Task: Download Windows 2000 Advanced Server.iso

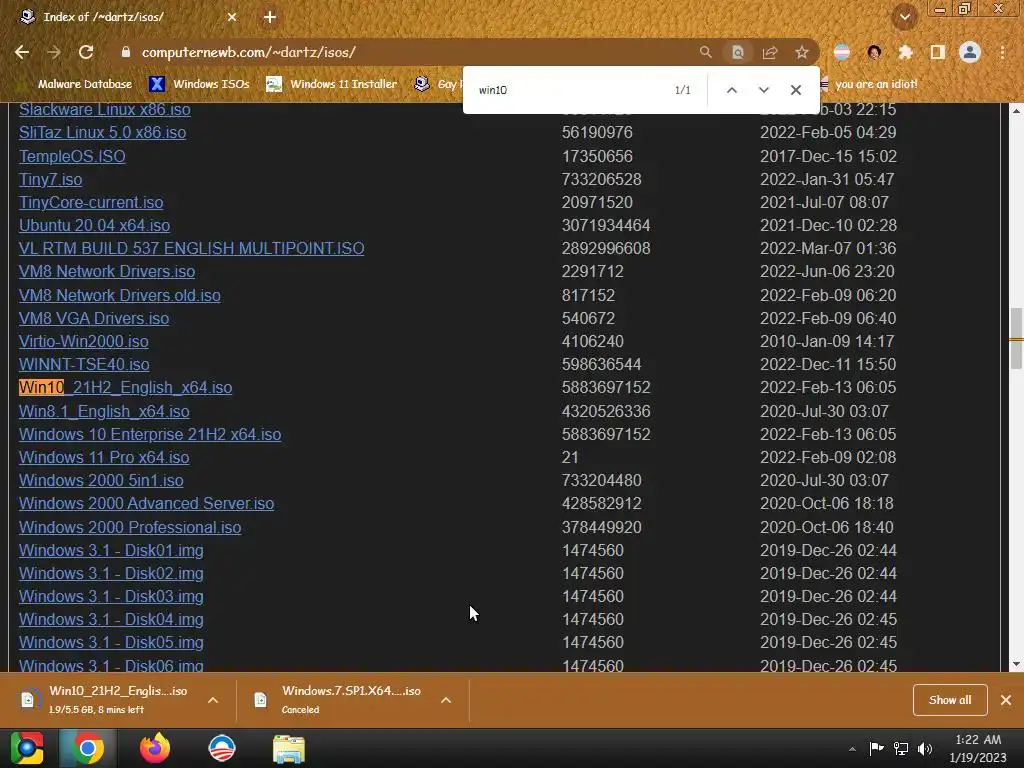Action: 146,504
